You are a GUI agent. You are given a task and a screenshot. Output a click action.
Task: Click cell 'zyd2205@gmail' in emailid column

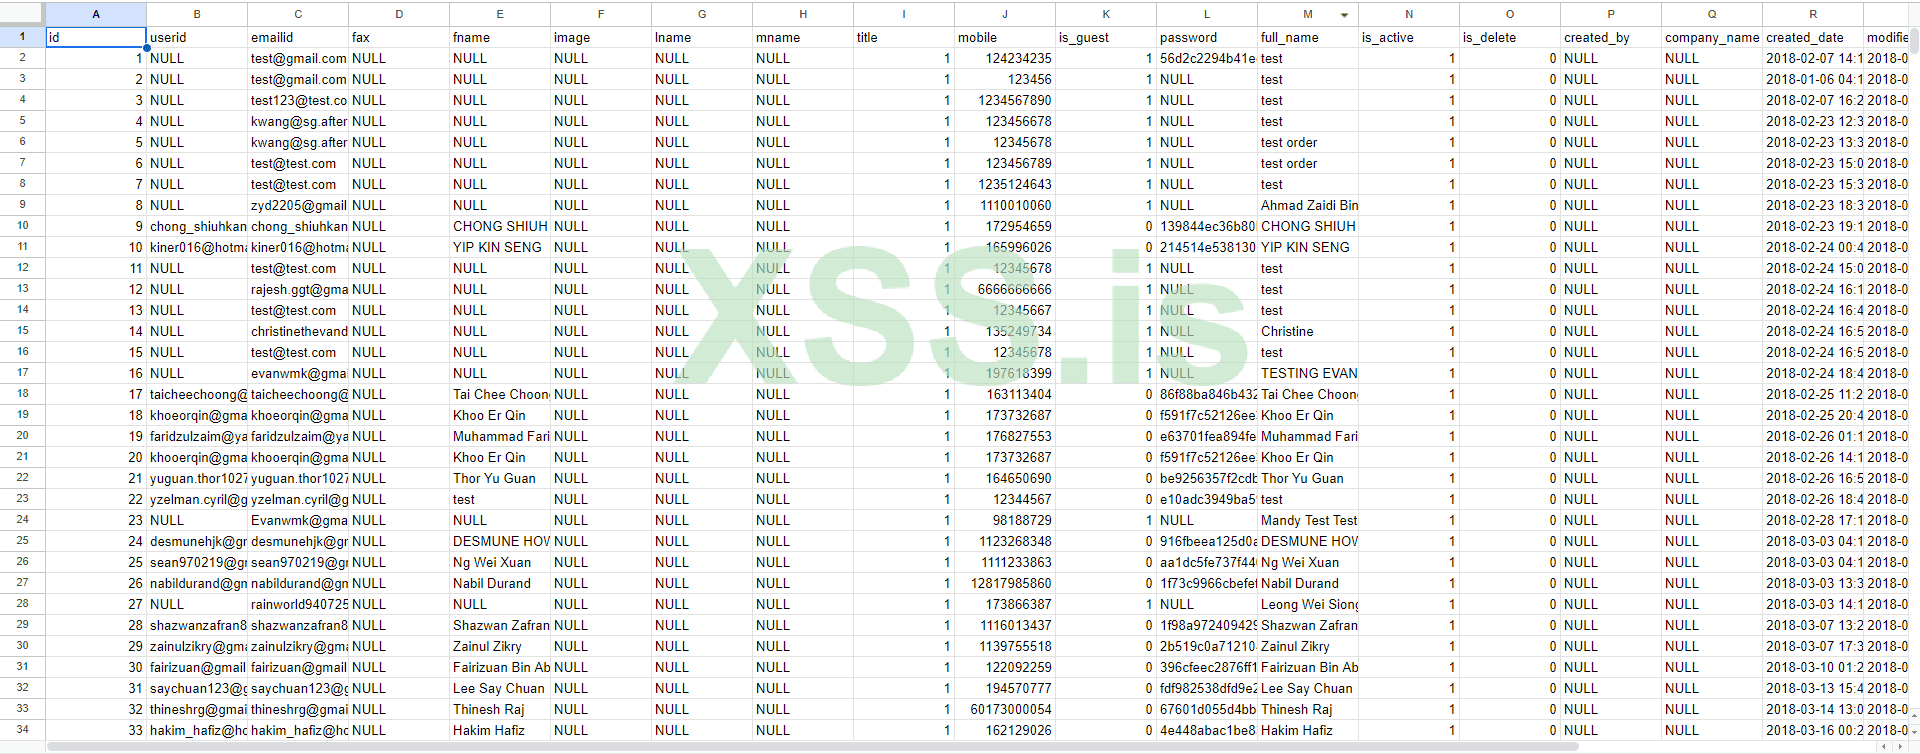[x=298, y=205]
